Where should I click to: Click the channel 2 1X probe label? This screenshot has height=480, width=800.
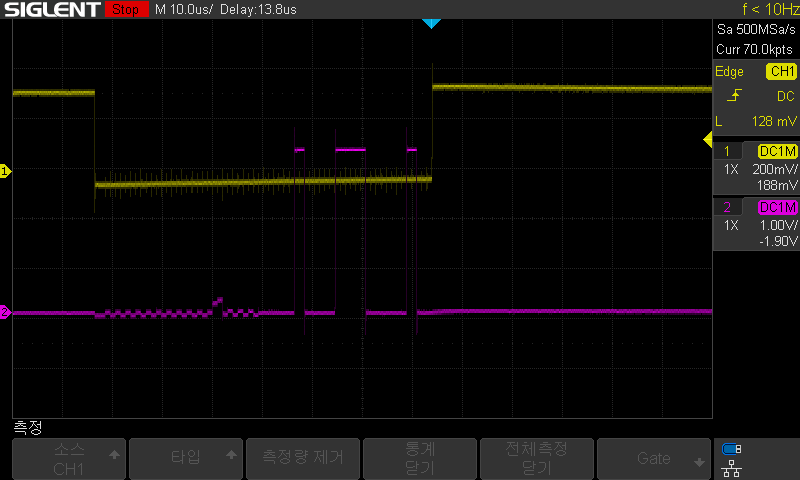point(731,225)
